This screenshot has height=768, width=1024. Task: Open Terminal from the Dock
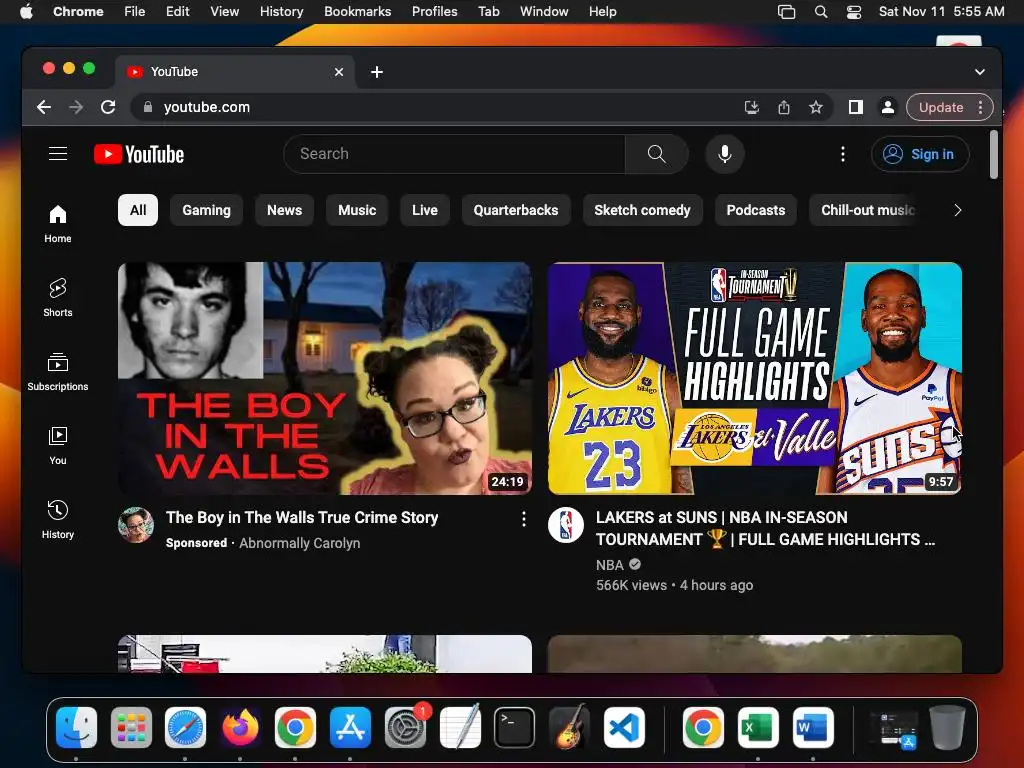[514, 727]
